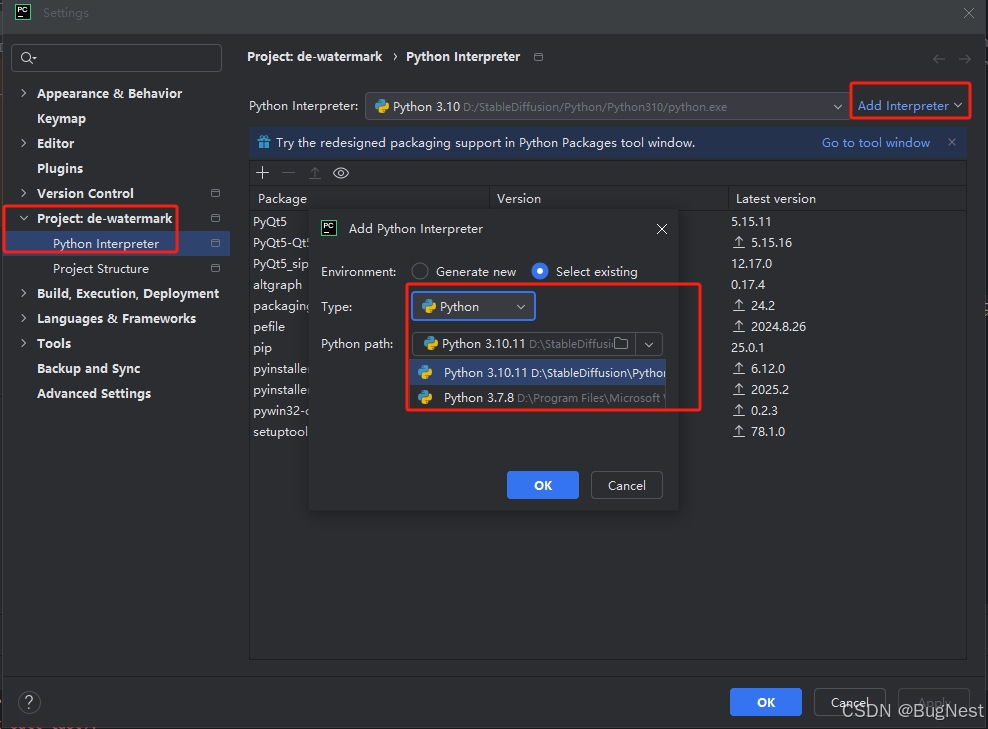Click the install package plus icon
Screen dimensions: 988x729
[263, 173]
